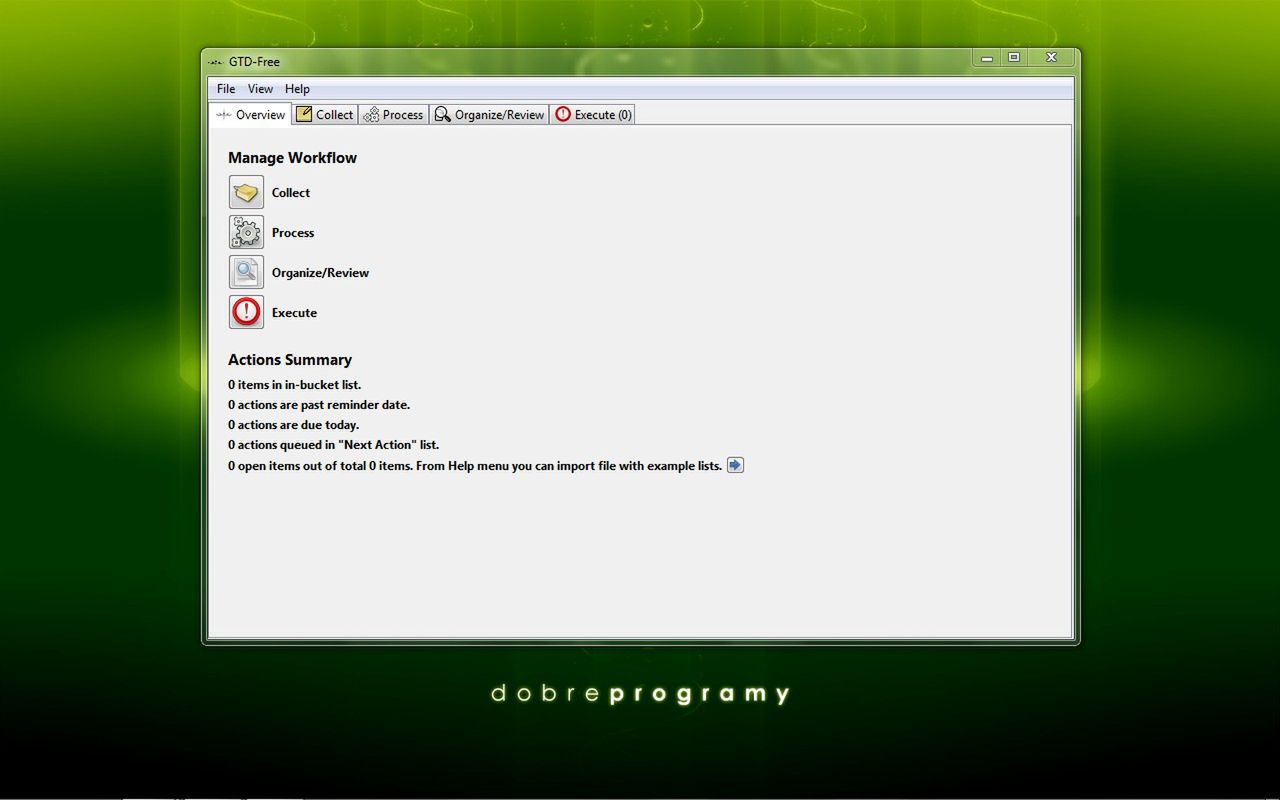This screenshot has height=800, width=1280.
Task: Switch to the Organize/Review tab
Action: (x=489, y=115)
